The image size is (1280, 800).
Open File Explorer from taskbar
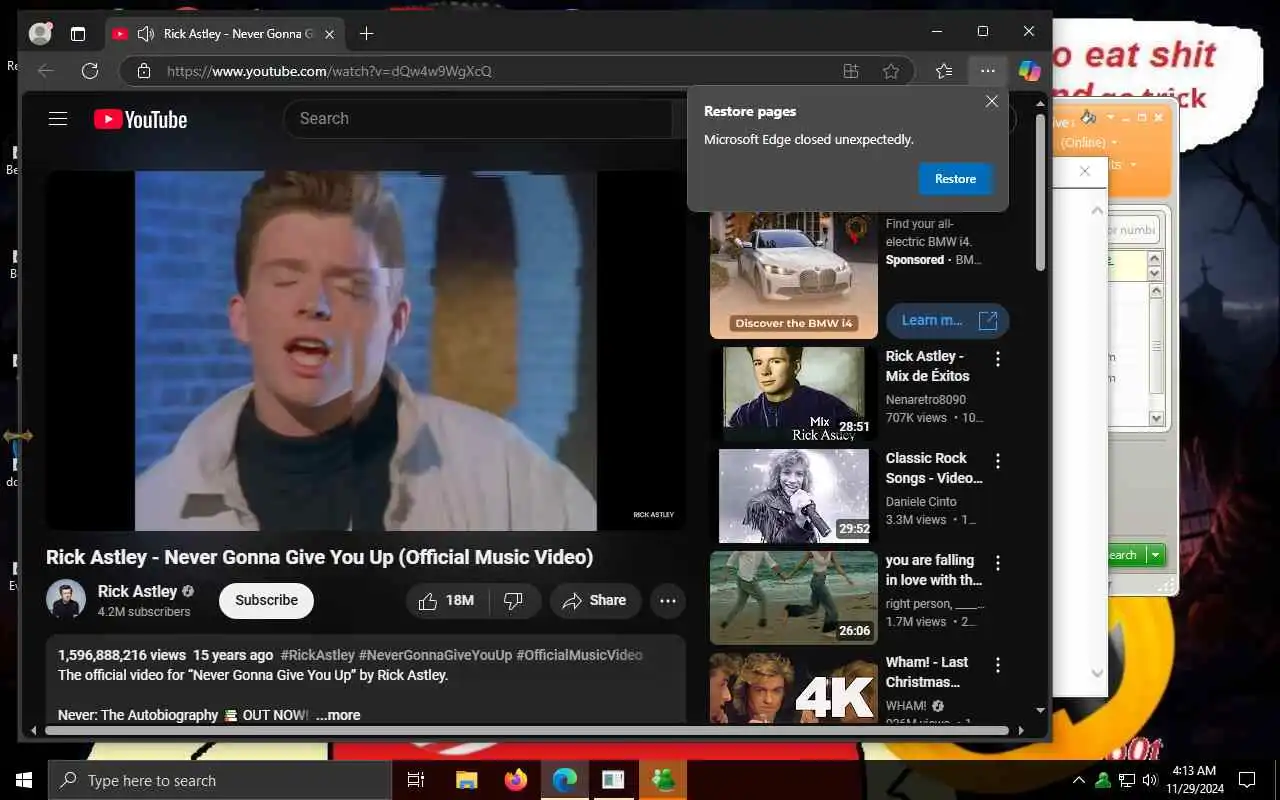pyautogui.click(x=466, y=780)
